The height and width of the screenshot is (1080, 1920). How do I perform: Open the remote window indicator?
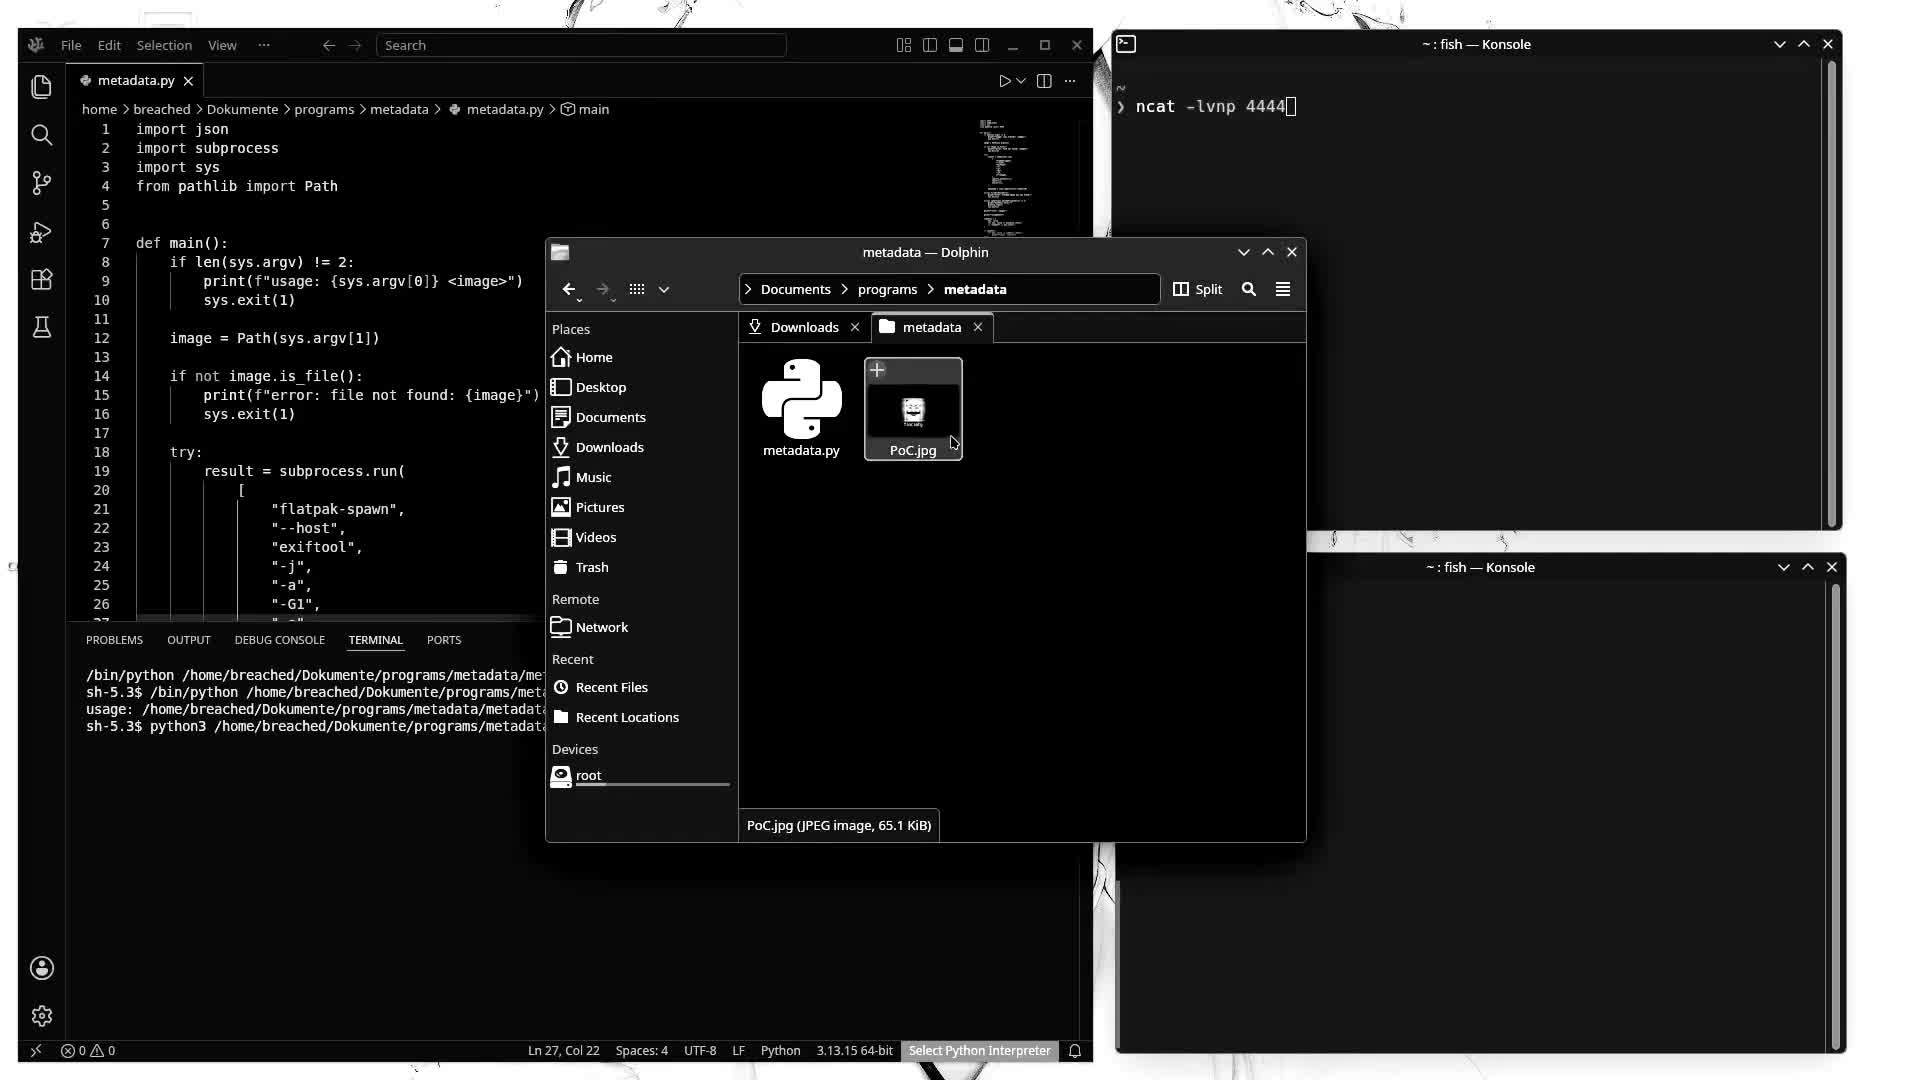click(x=36, y=1051)
